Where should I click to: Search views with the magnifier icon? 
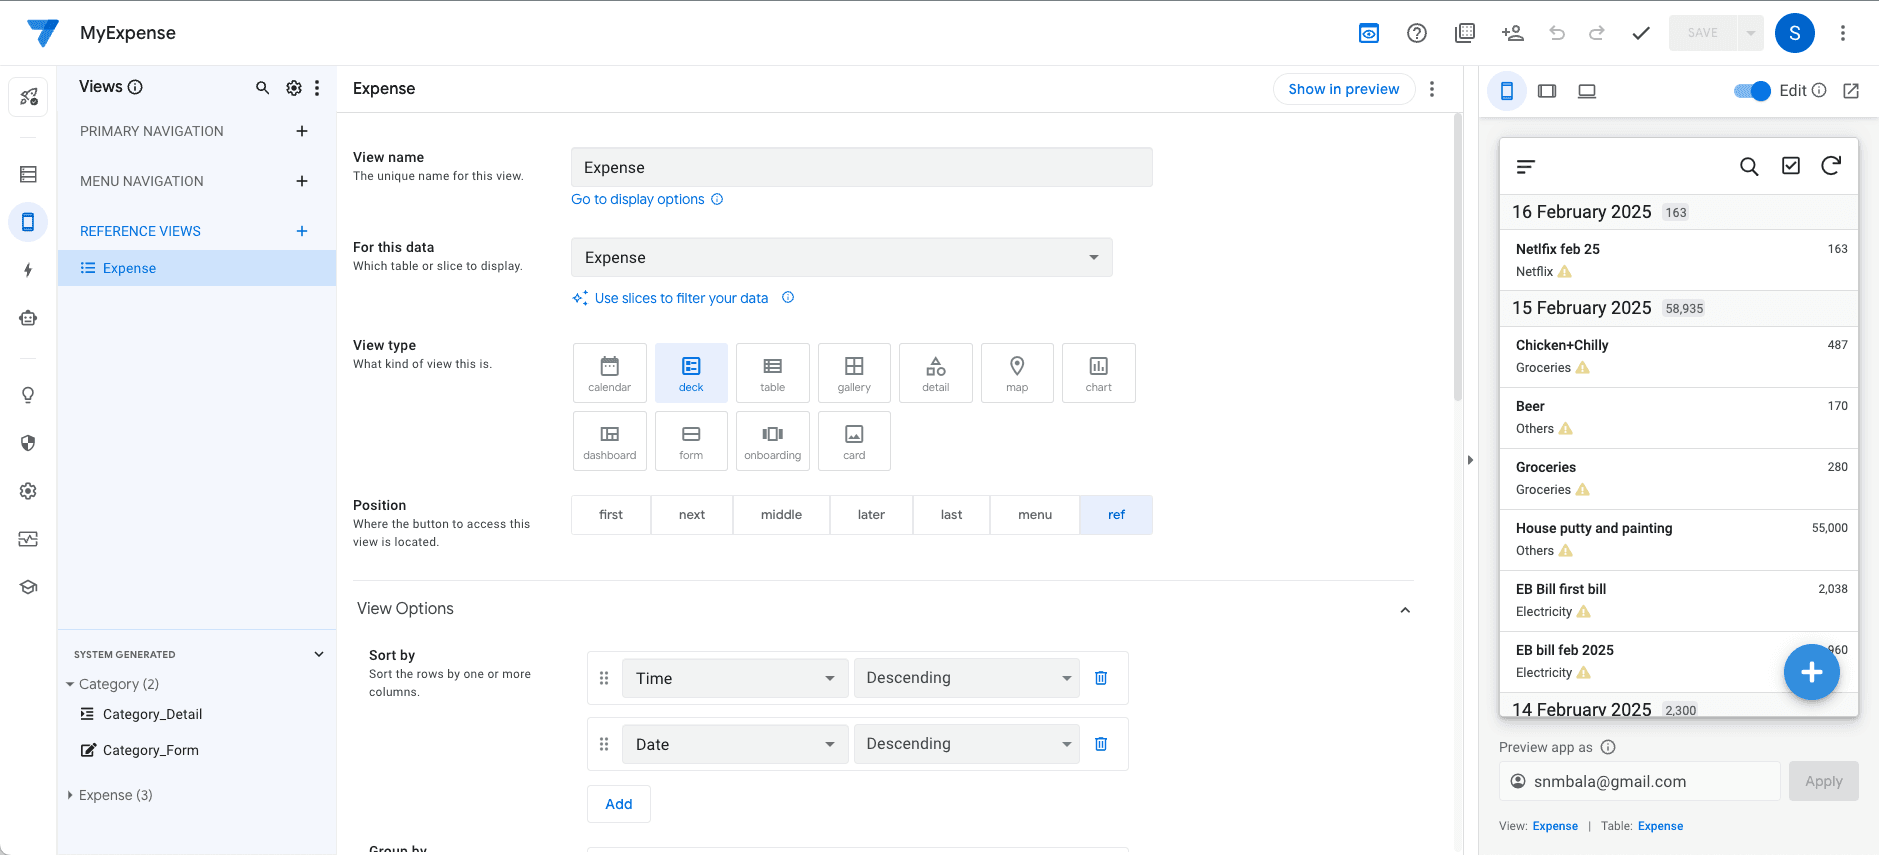click(x=262, y=88)
